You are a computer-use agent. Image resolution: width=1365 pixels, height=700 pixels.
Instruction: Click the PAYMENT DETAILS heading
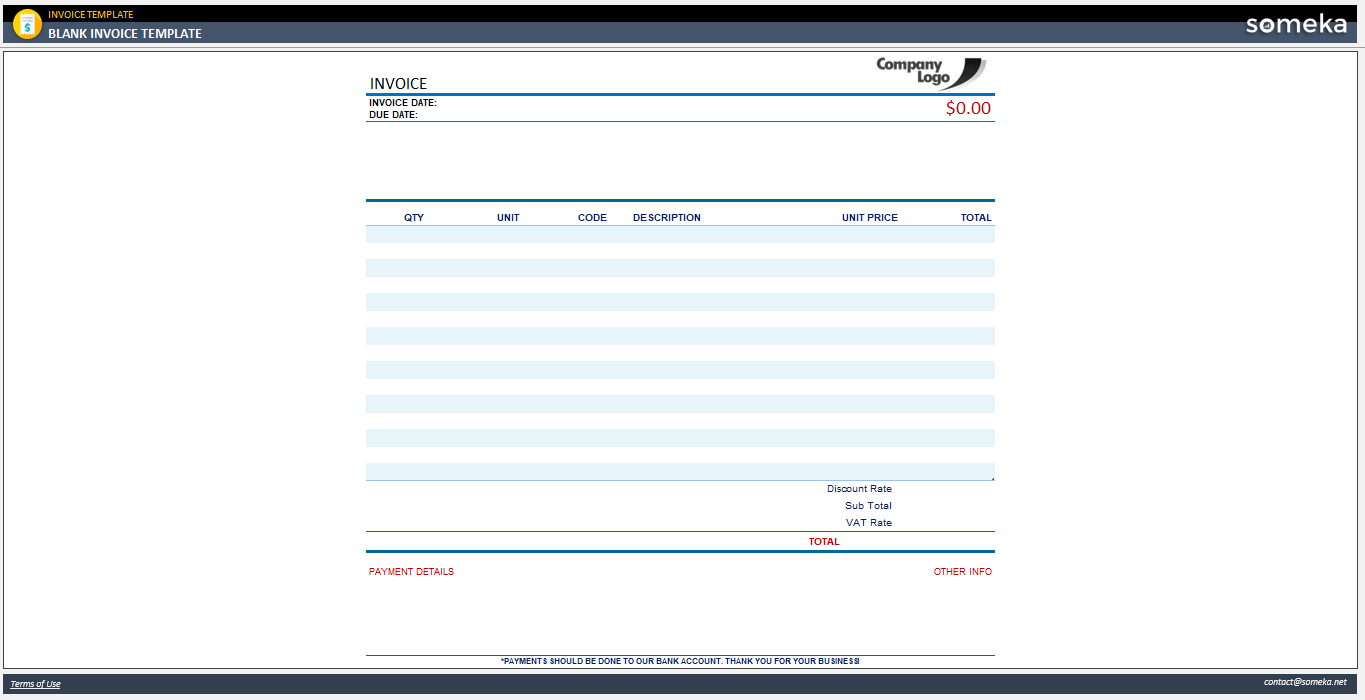click(411, 572)
